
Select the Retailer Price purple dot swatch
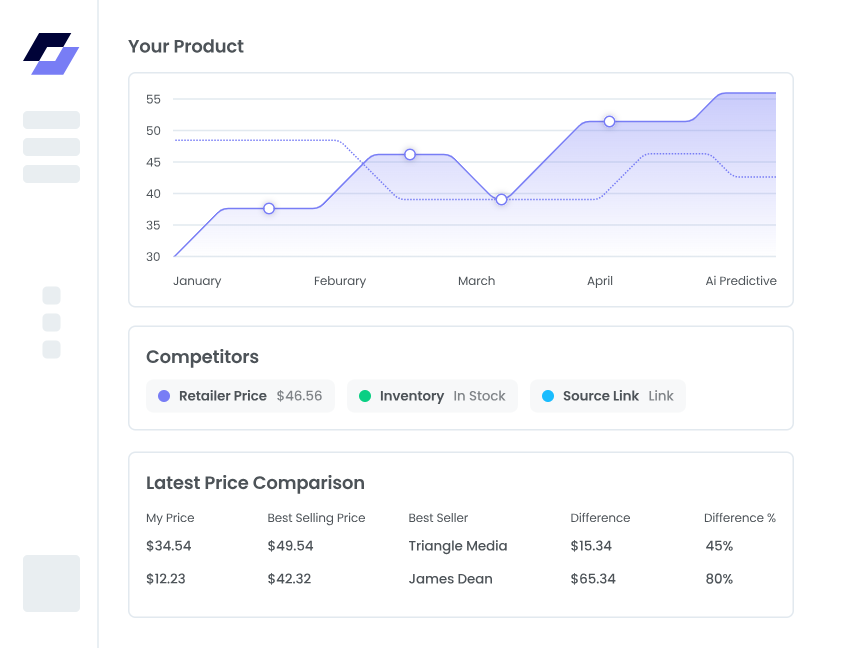pos(163,396)
